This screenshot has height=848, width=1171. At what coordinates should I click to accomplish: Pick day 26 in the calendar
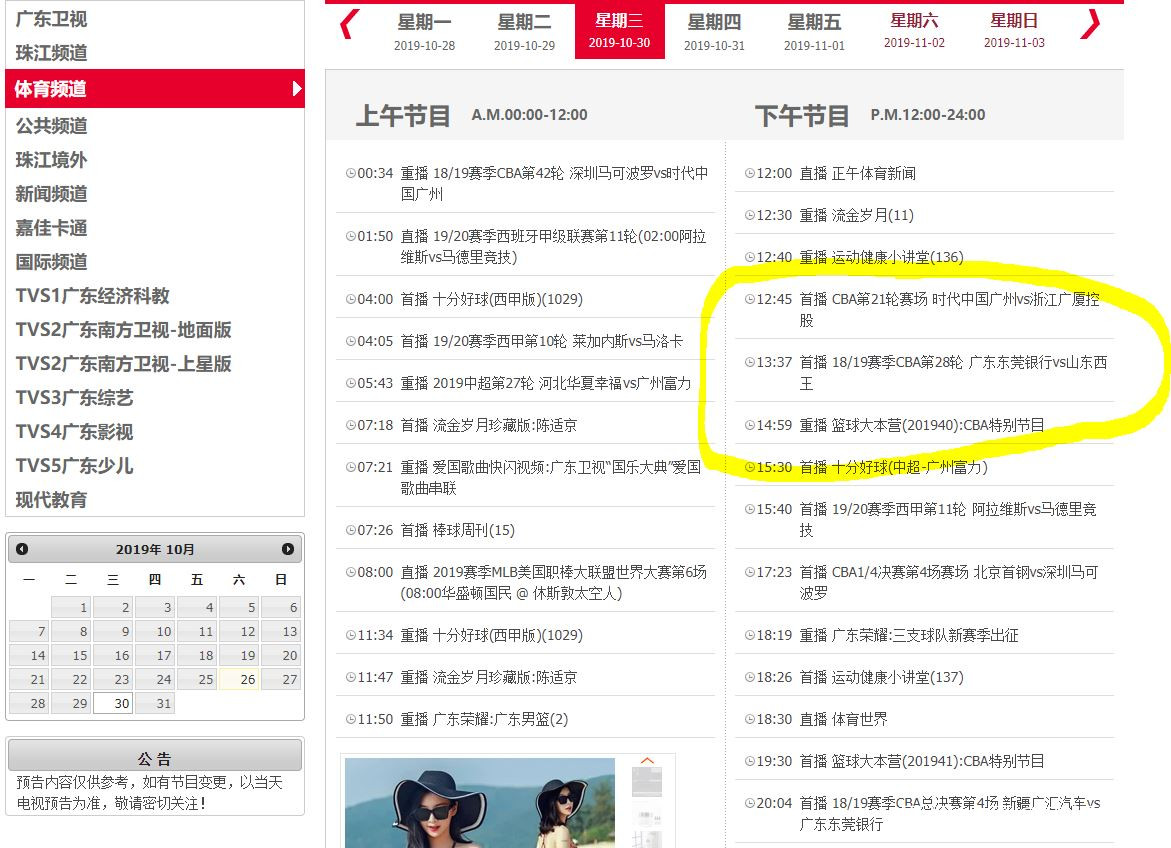(x=239, y=679)
